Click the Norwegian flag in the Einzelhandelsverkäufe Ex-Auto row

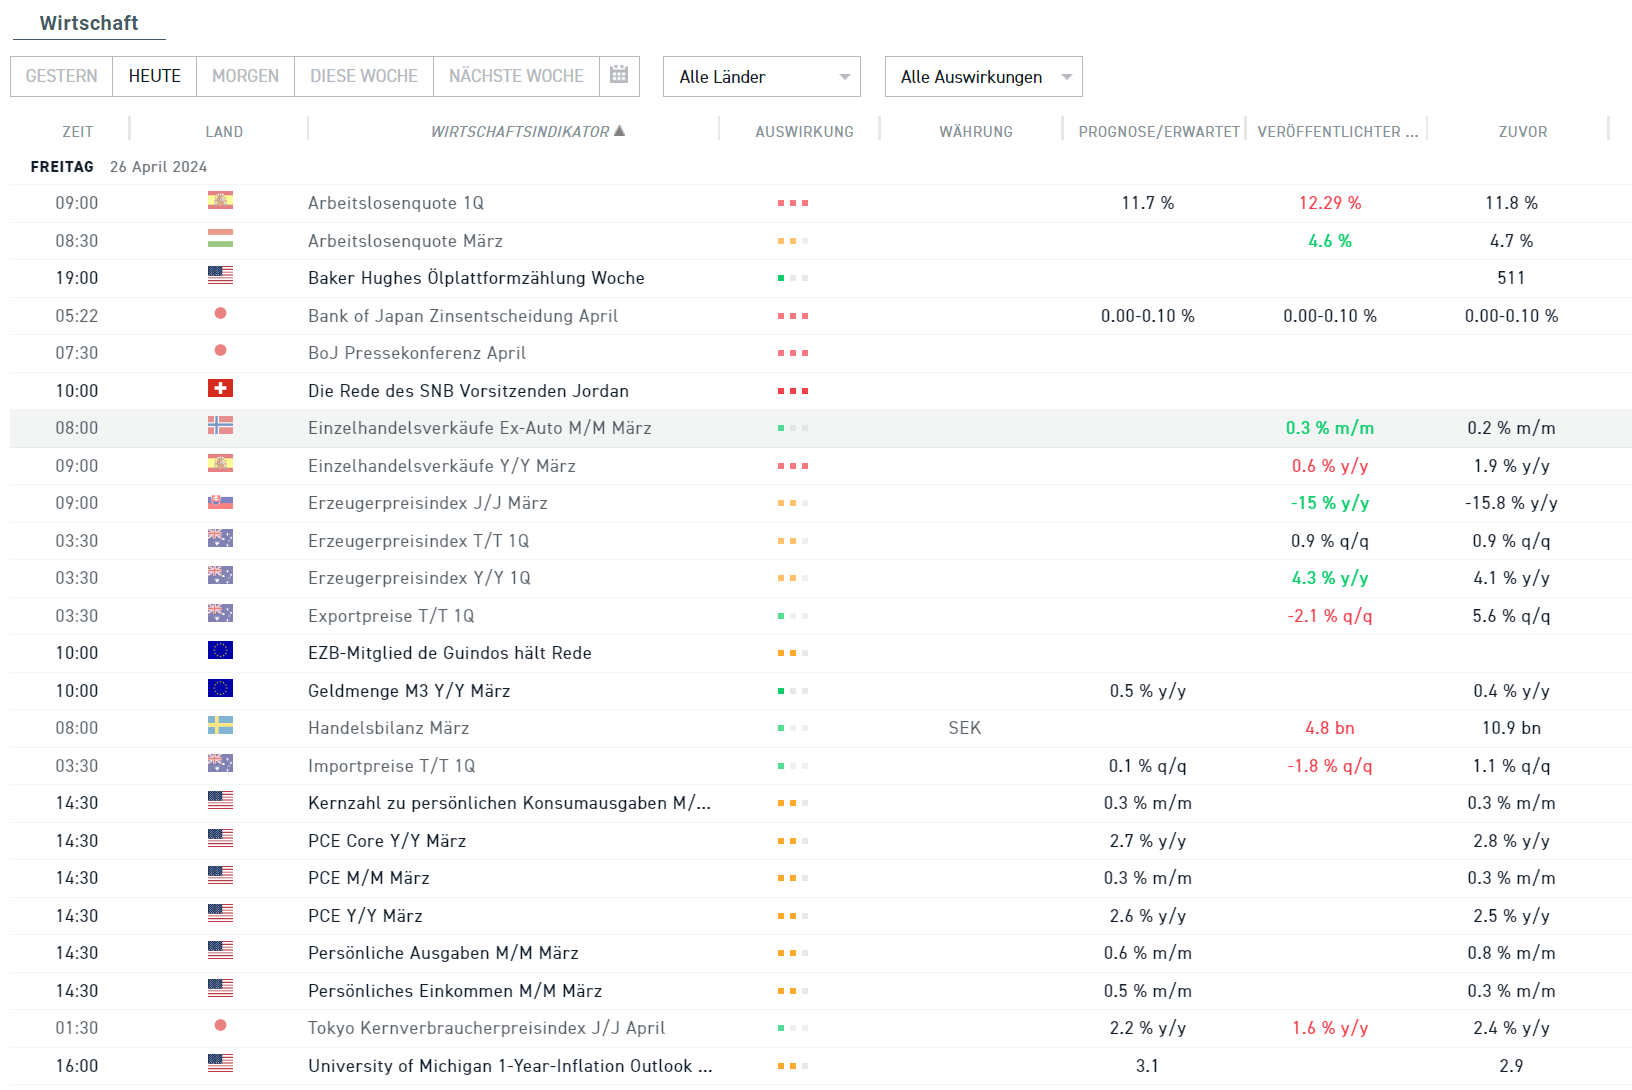point(220,426)
